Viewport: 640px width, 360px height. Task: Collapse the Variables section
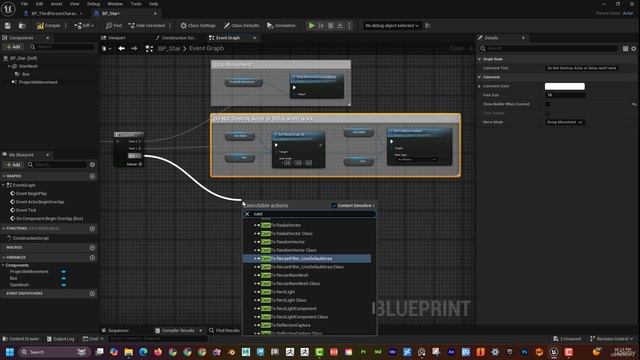(4, 258)
